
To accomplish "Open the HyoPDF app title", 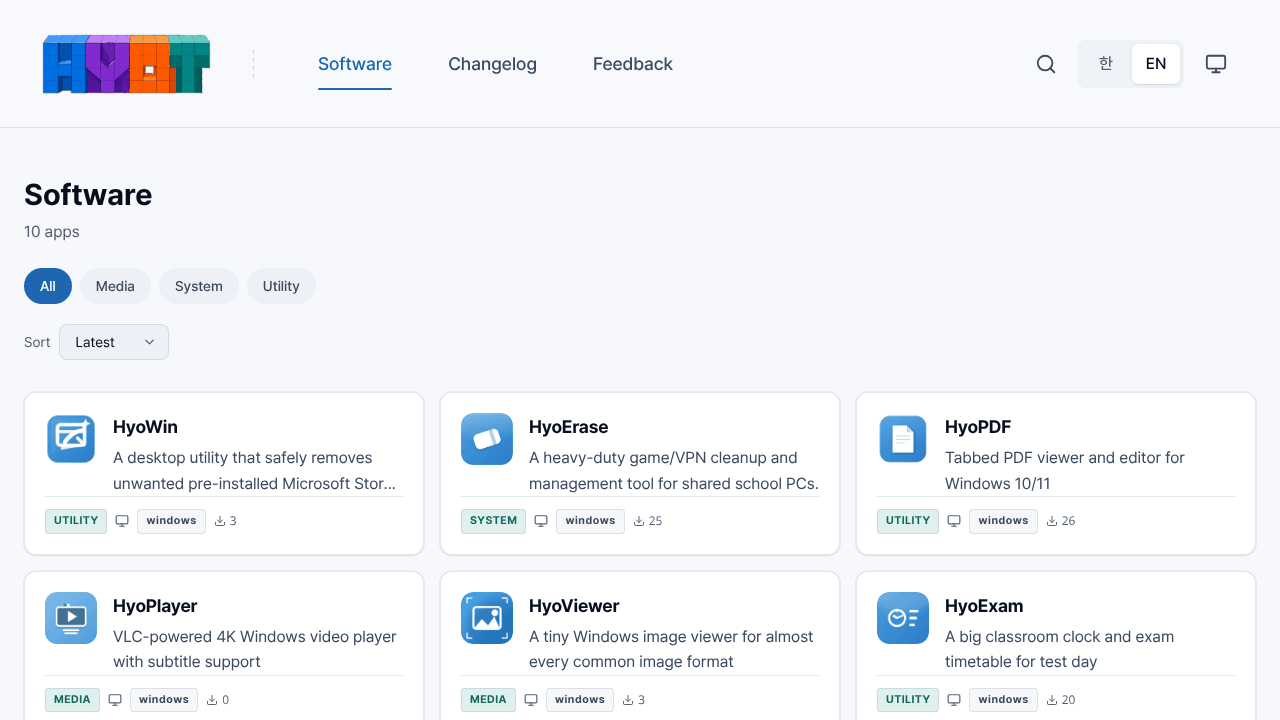I will [x=978, y=427].
